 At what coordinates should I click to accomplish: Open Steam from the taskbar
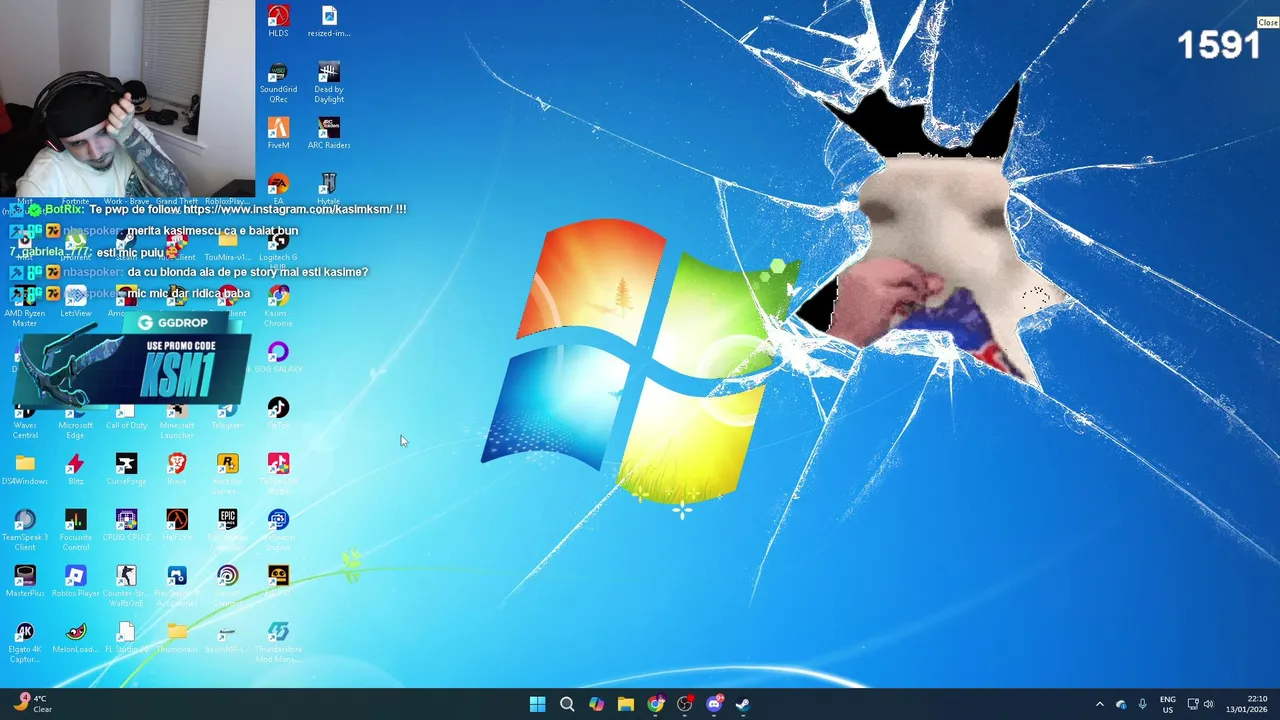pos(743,704)
